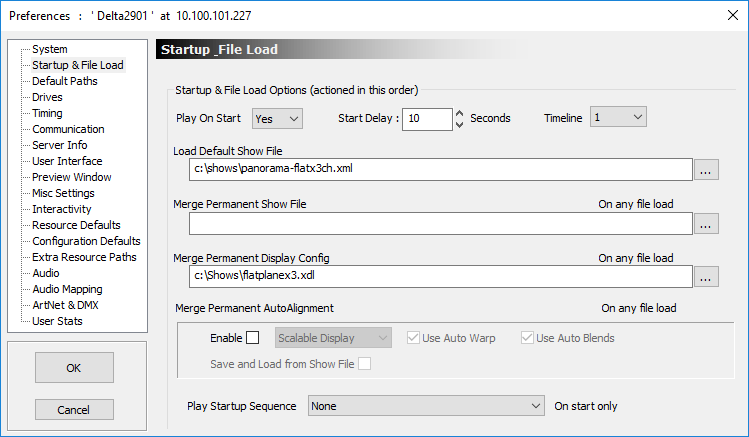The height and width of the screenshot is (437, 749).
Task: Open the Play On Start dropdown
Action: point(278,119)
